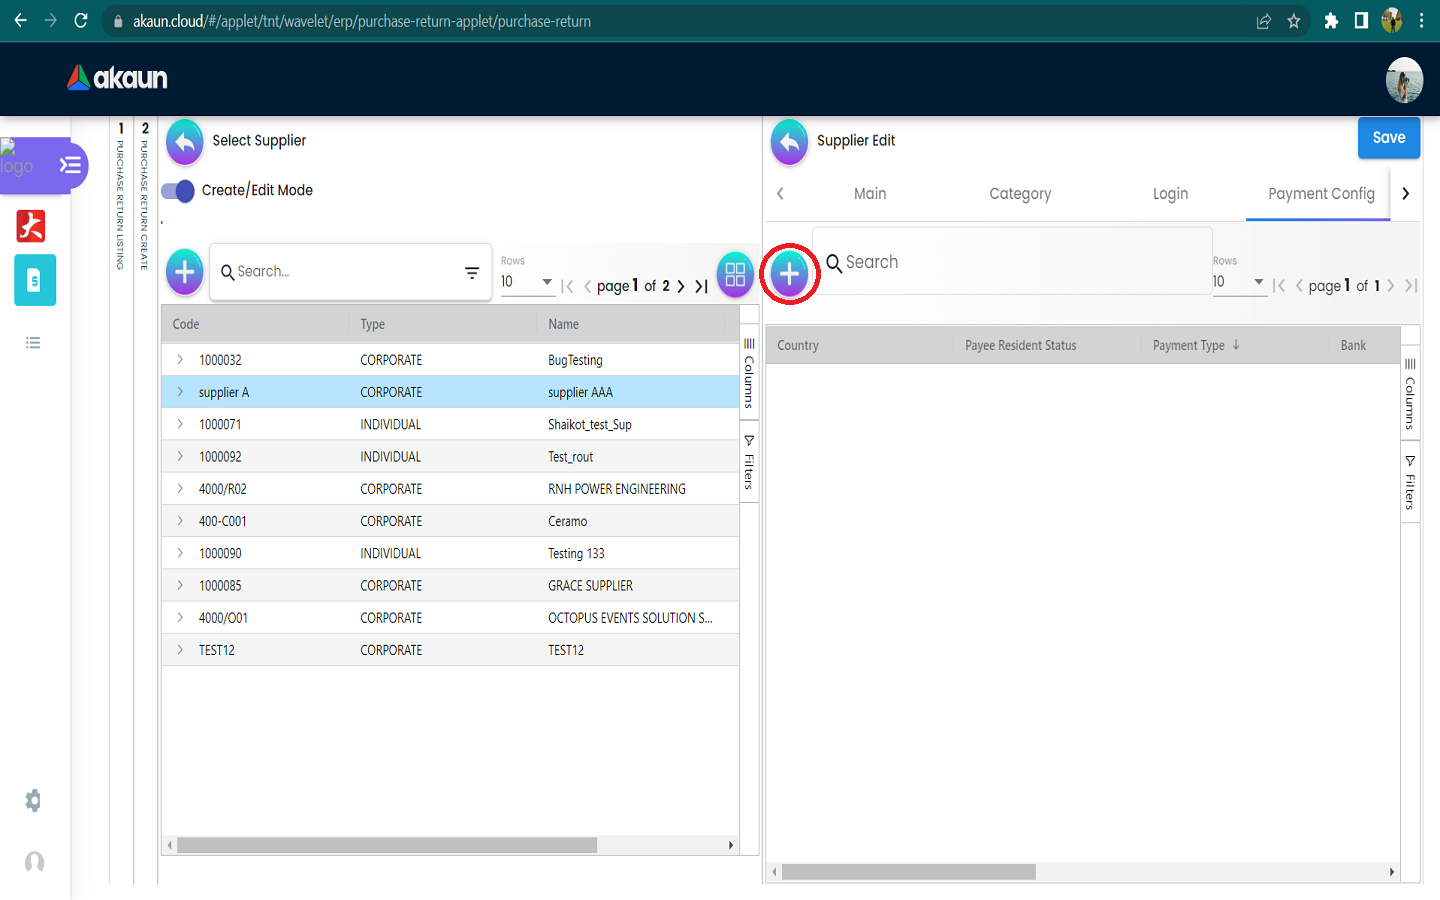Screen dimensions: 1440x900
Task: Go to next page of supplier list
Action: tap(681, 286)
